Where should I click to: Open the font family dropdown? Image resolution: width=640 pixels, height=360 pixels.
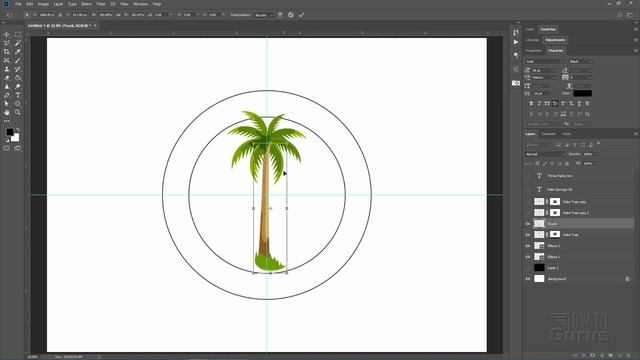click(545, 61)
